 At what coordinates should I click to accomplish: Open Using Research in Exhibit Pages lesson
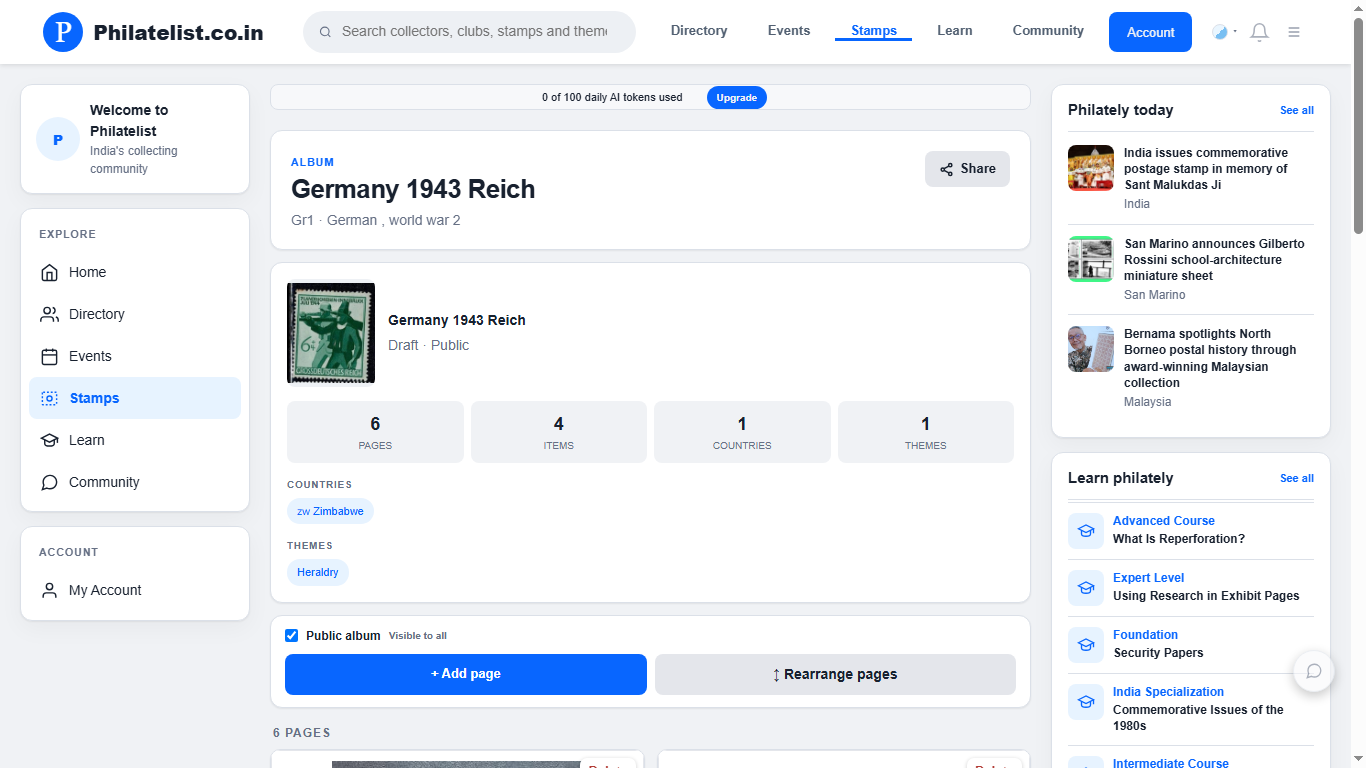pyautogui.click(x=1206, y=596)
